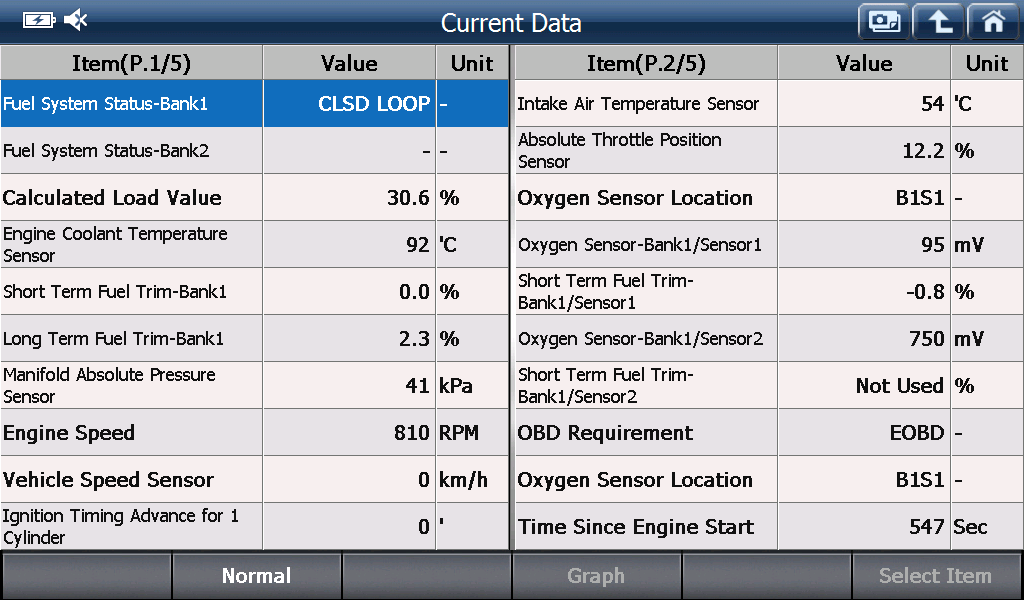Select the Fuel System Status-Bank1 row
The height and width of the screenshot is (600, 1024).
coord(255,103)
